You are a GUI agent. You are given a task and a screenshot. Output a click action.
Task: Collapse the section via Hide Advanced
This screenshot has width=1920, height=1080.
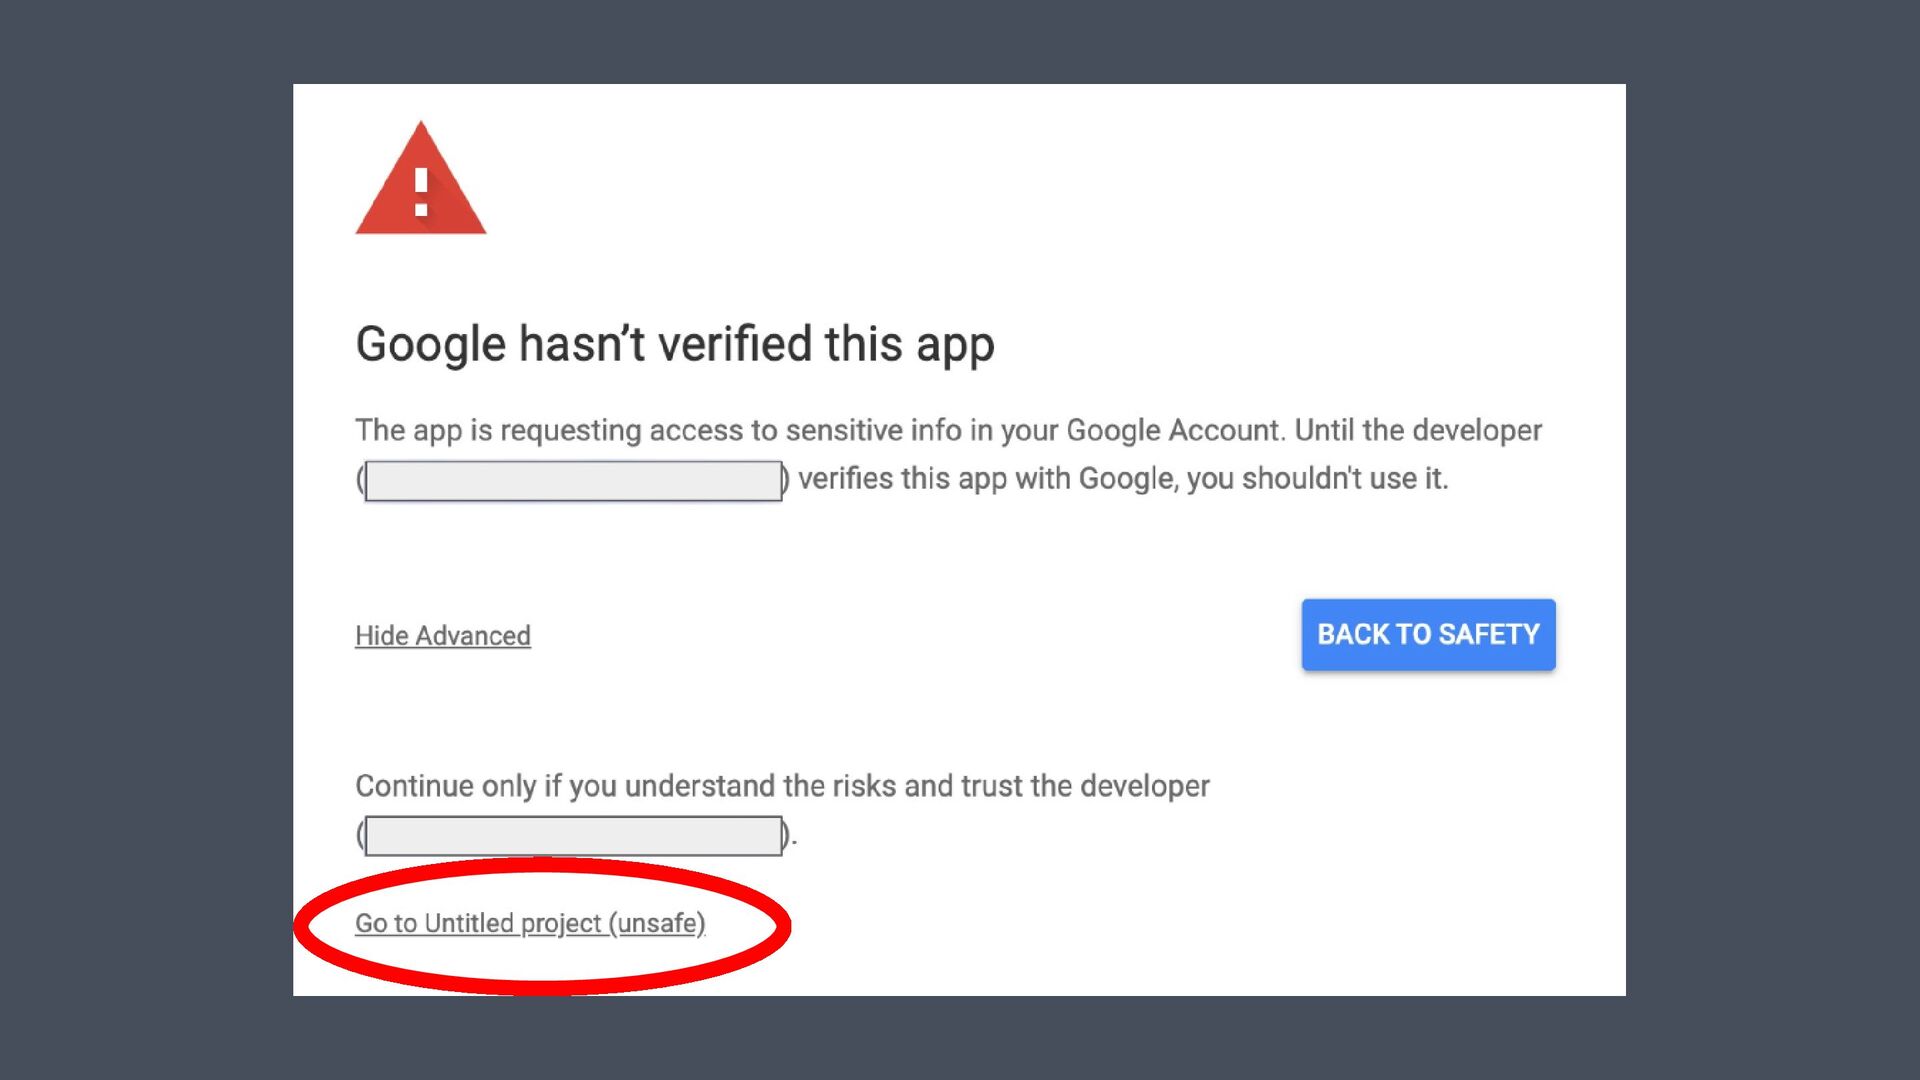(x=442, y=636)
